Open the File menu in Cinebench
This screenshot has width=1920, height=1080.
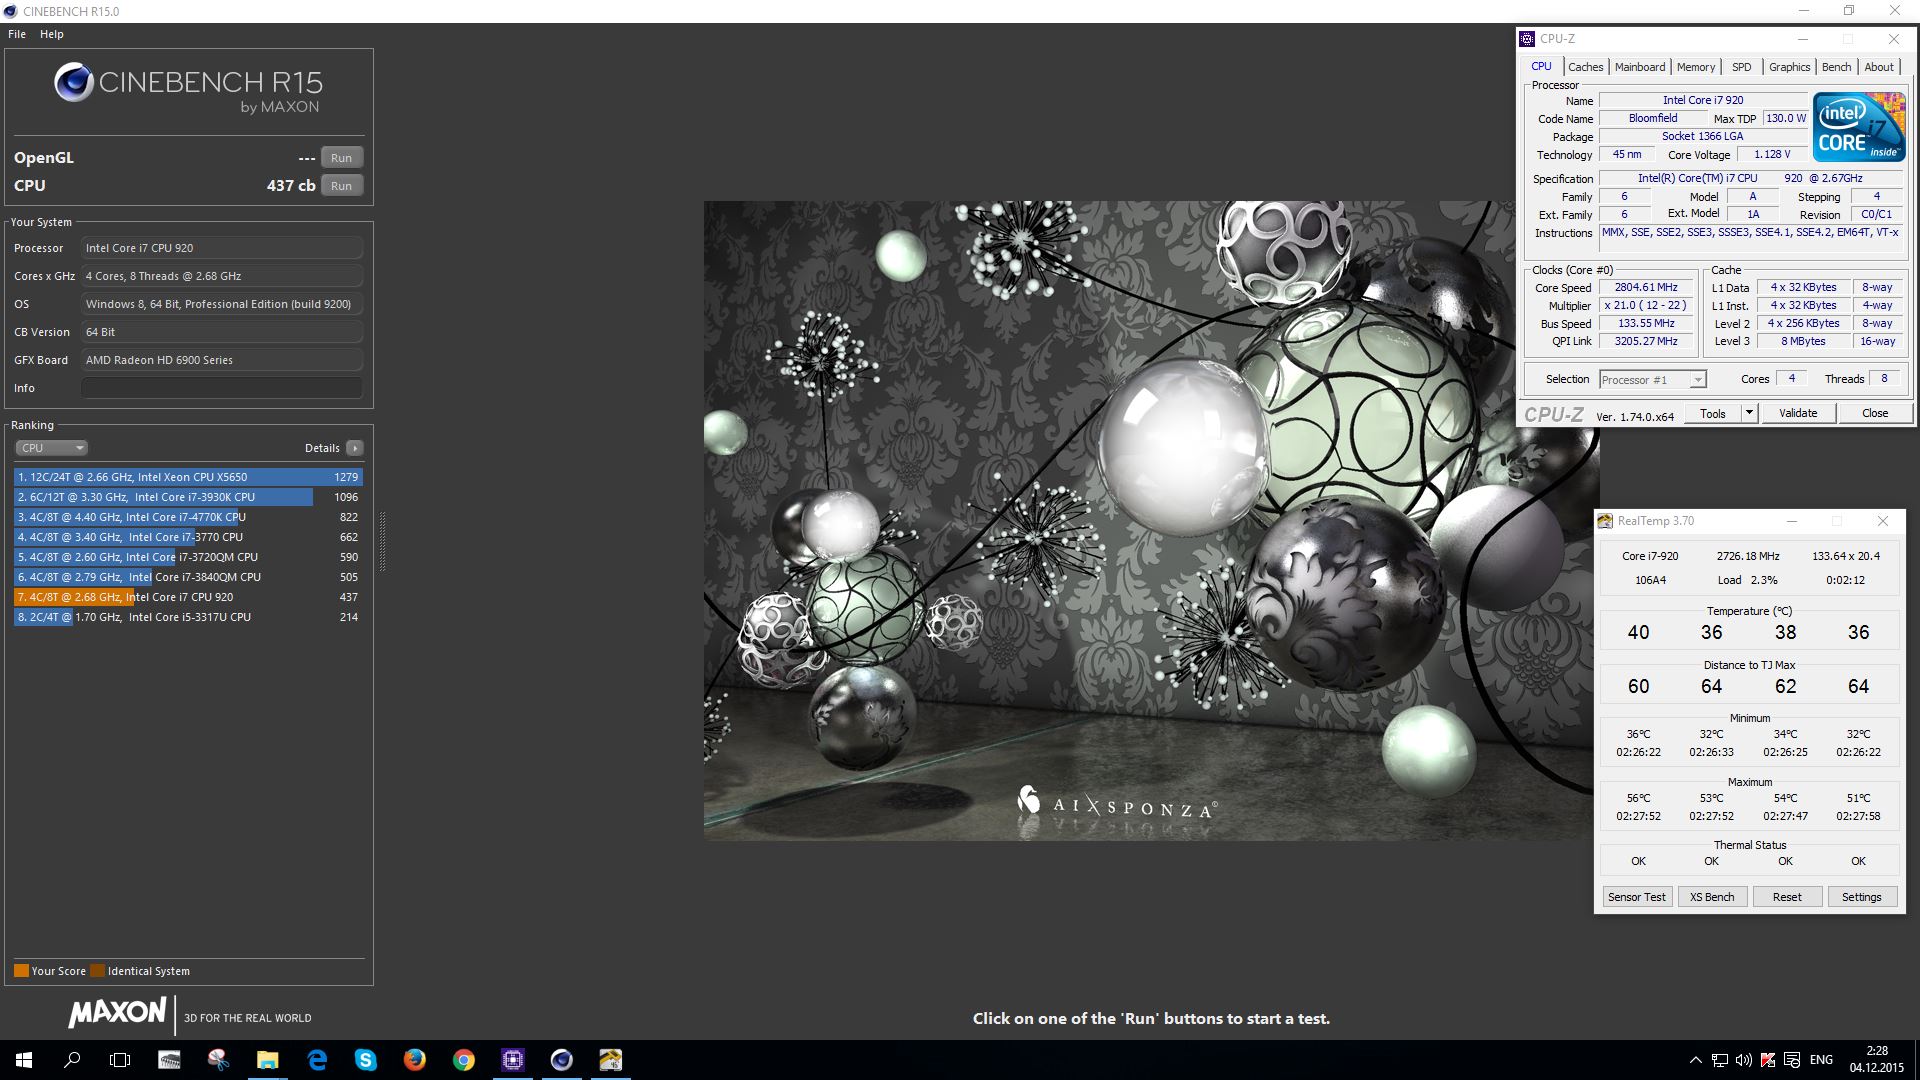coord(17,34)
